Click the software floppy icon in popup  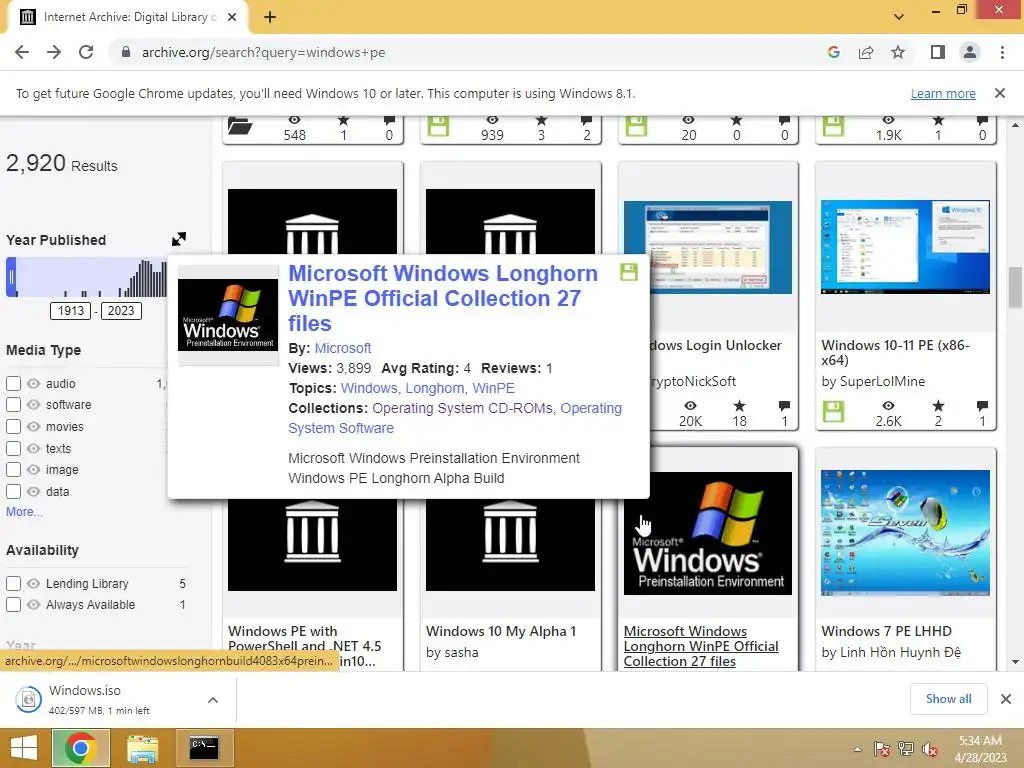629,272
